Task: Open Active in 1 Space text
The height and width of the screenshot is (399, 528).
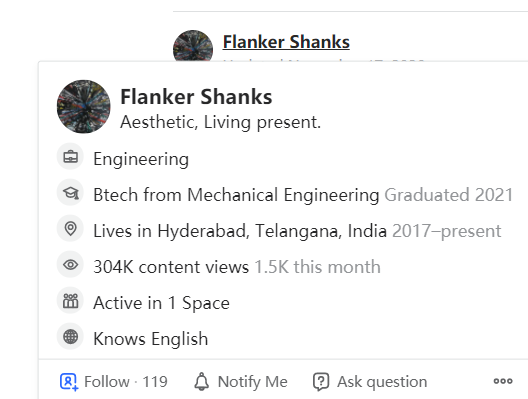Action: tap(162, 303)
